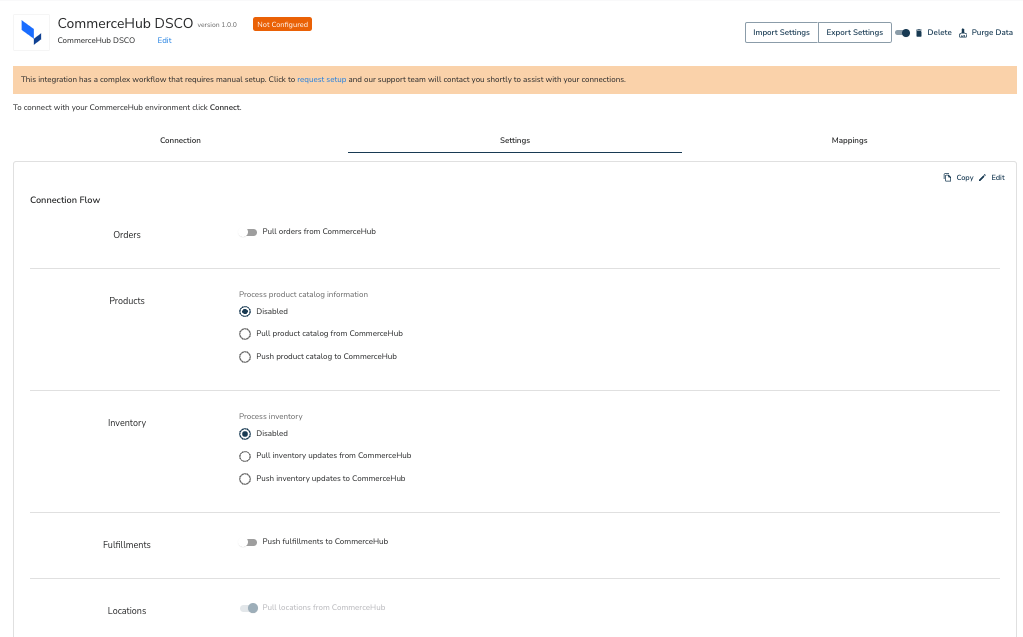Click the Products row label

[127, 301]
